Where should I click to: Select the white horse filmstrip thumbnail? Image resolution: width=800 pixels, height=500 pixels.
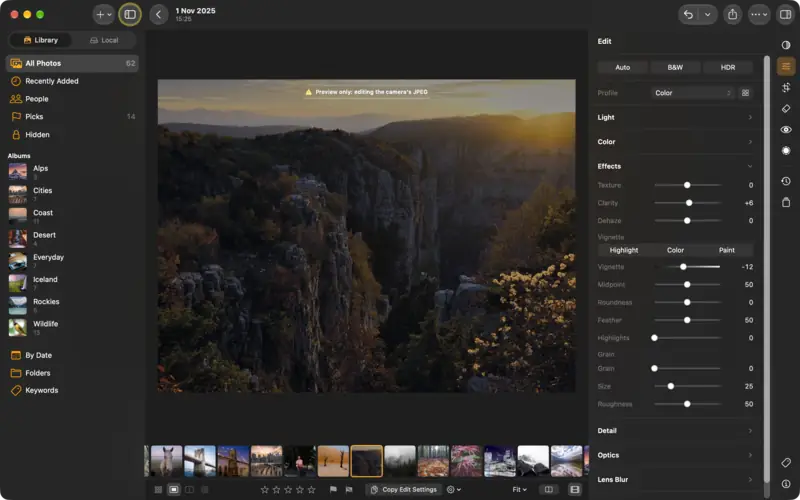(x=166, y=461)
